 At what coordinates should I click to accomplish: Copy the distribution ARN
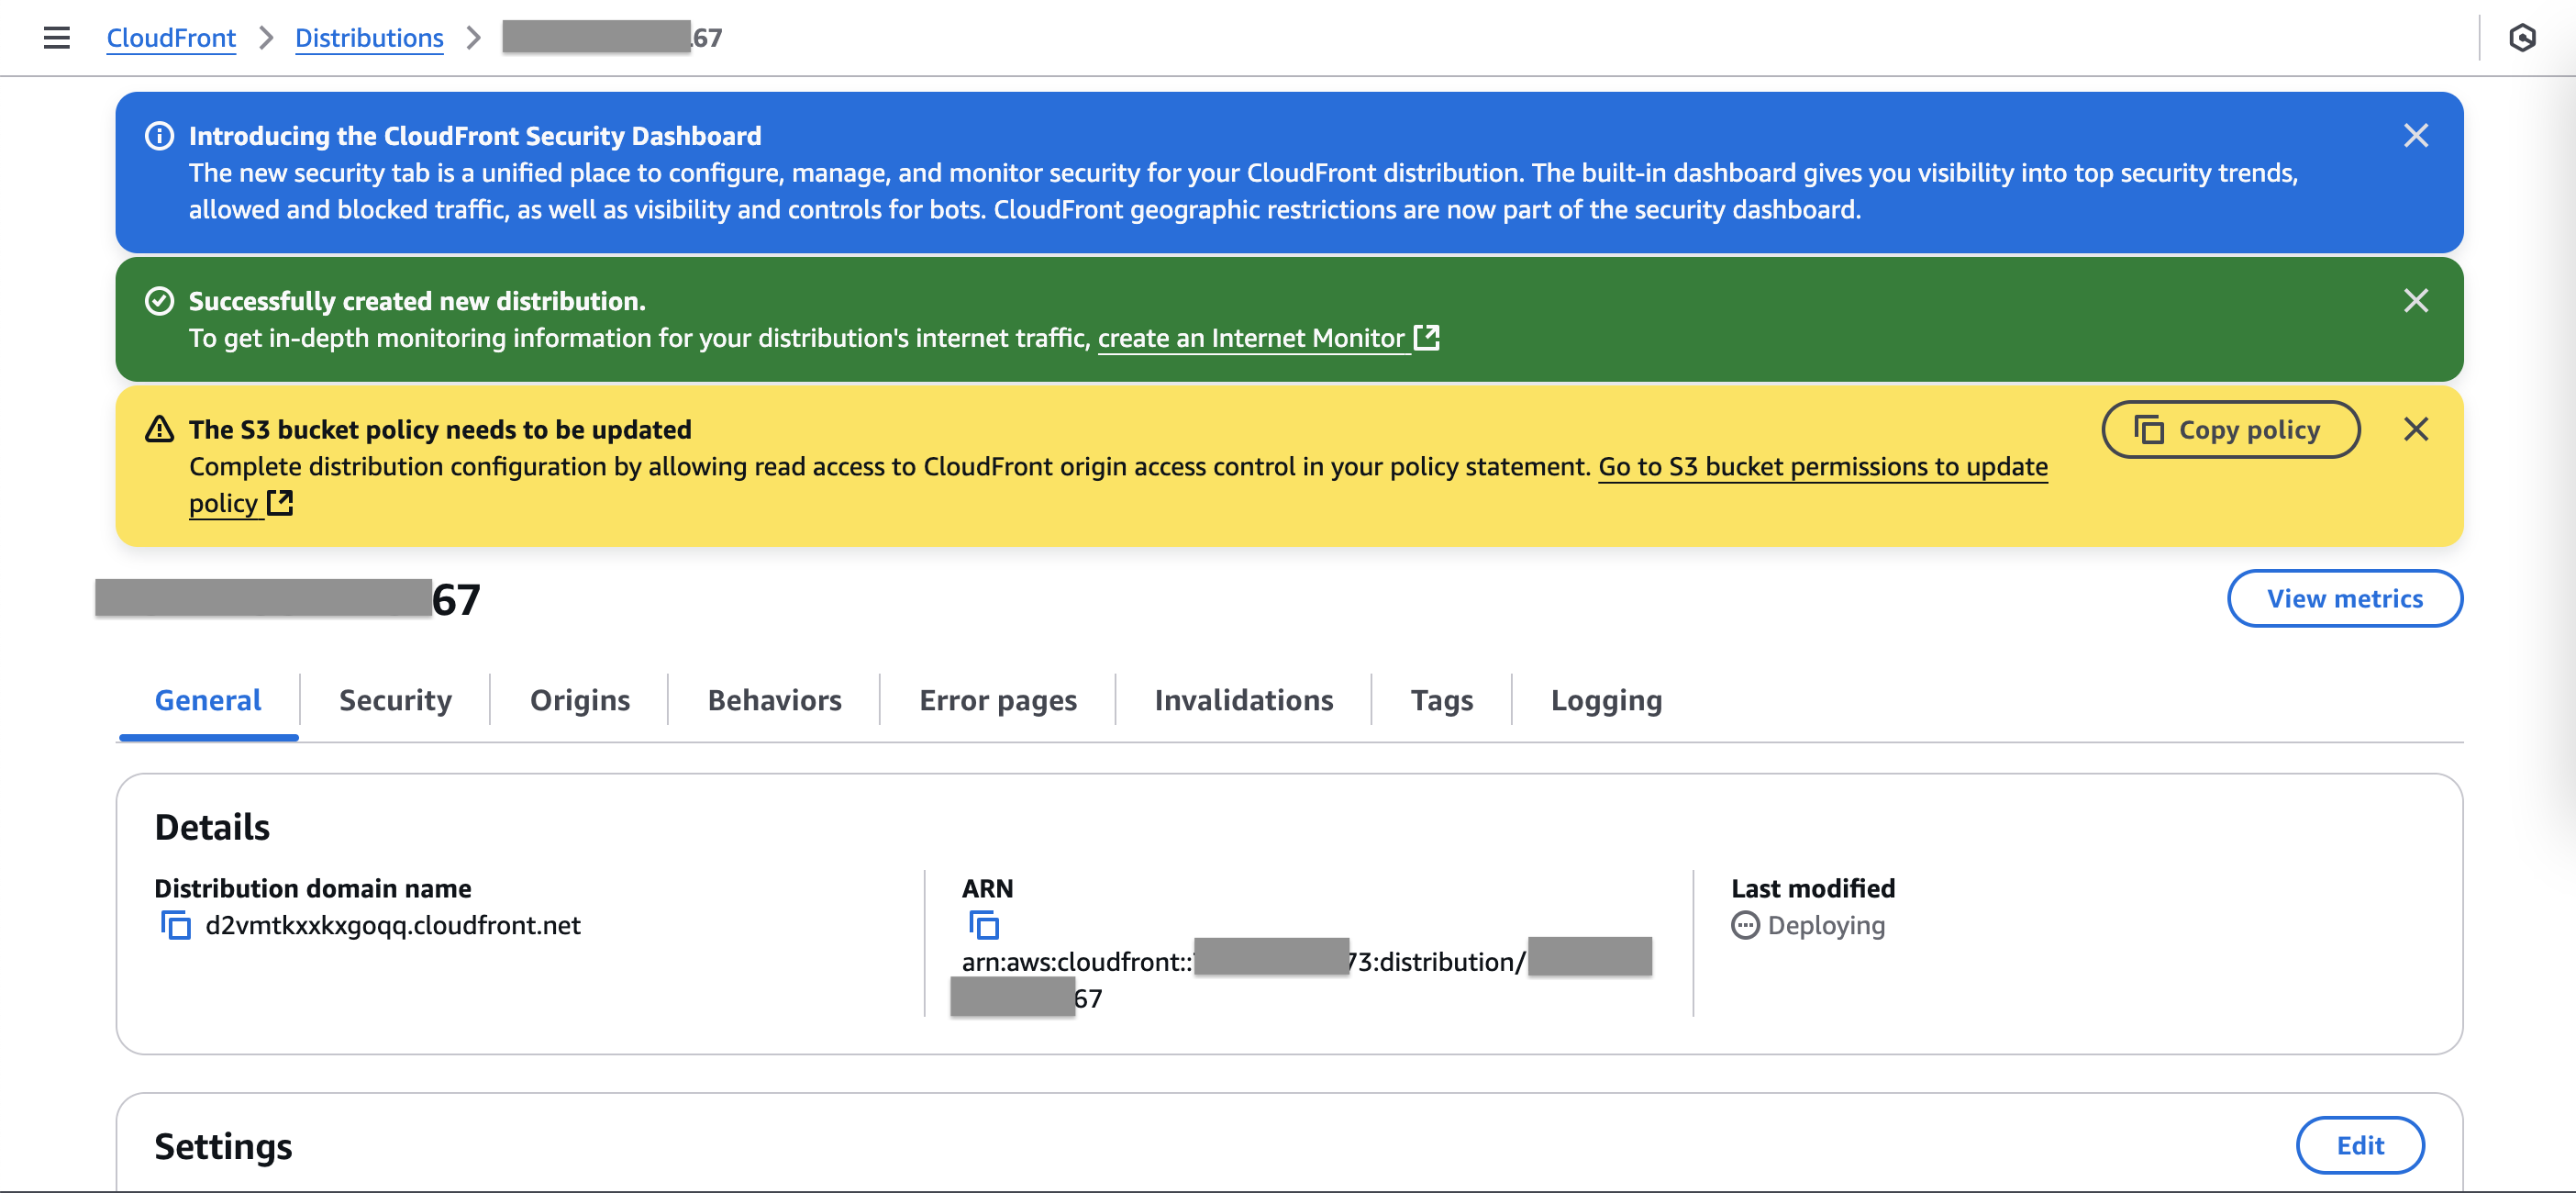(x=984, y=925)
